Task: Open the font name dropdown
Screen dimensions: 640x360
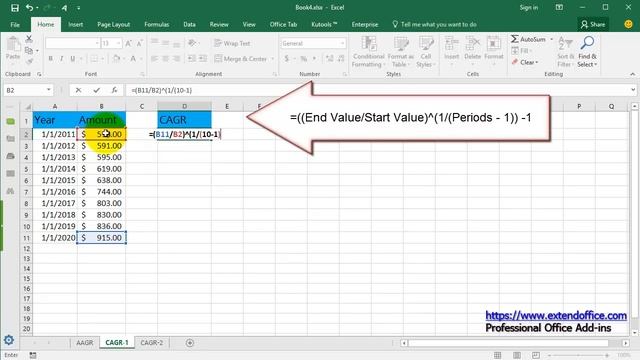Action: pyautogui.click(x=97, y=43)
